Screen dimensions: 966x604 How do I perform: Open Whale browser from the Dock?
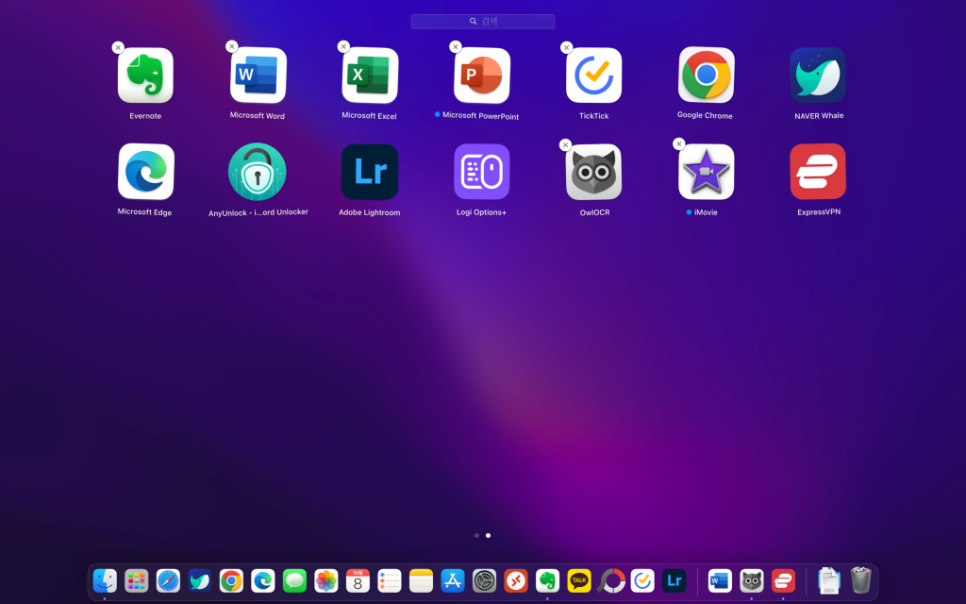pyautogui.click(x=200, y=581)
